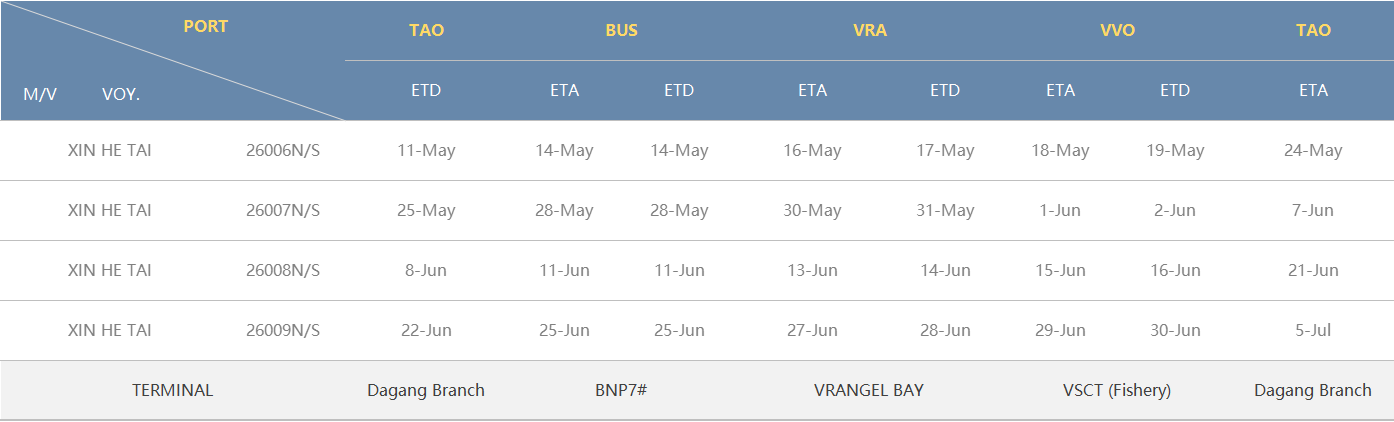Select the 24-May arrival date
The width and height of the screenshot is (1394, 422).
pyautogui.click(x=1313, y=151)
